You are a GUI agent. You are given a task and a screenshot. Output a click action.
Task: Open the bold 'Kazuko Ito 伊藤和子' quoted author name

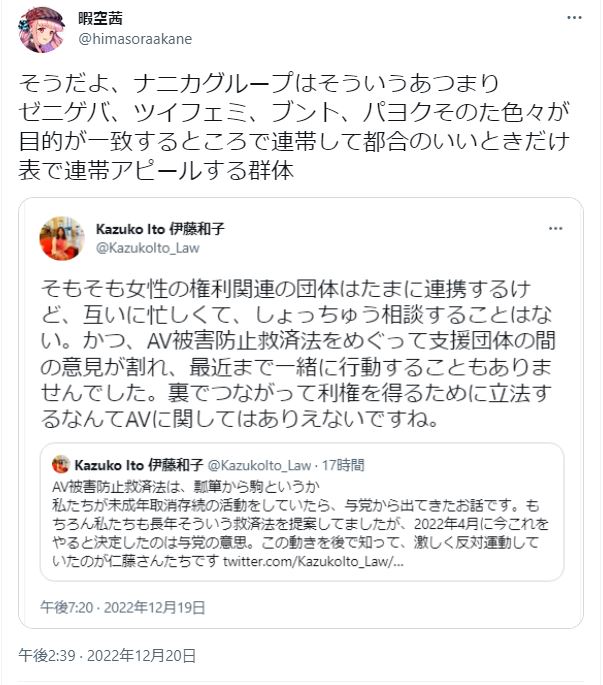pos(158,228)
